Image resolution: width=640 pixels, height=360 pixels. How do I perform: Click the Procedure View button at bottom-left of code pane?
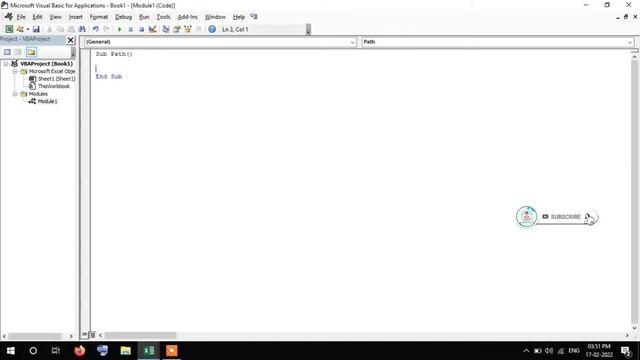84,335
